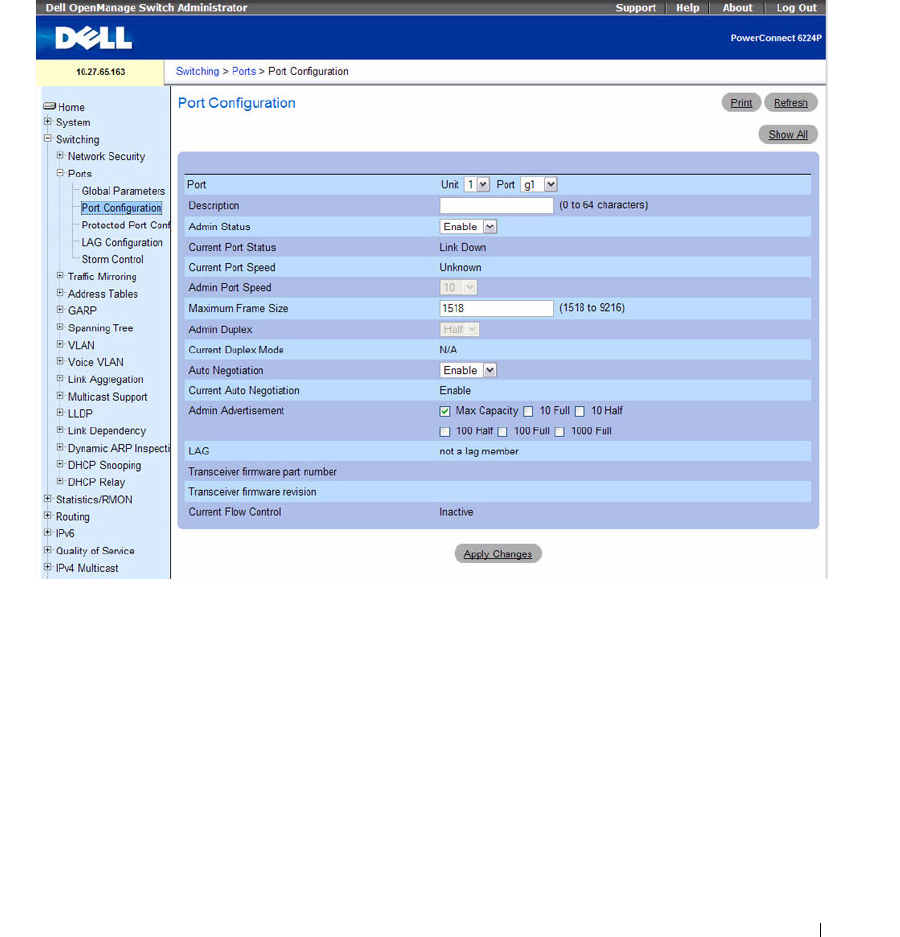Image resolution: width=900 pixels, height=937 pixels.
Task: Expand Link Aggregation node
Action: tap(60, 378)
